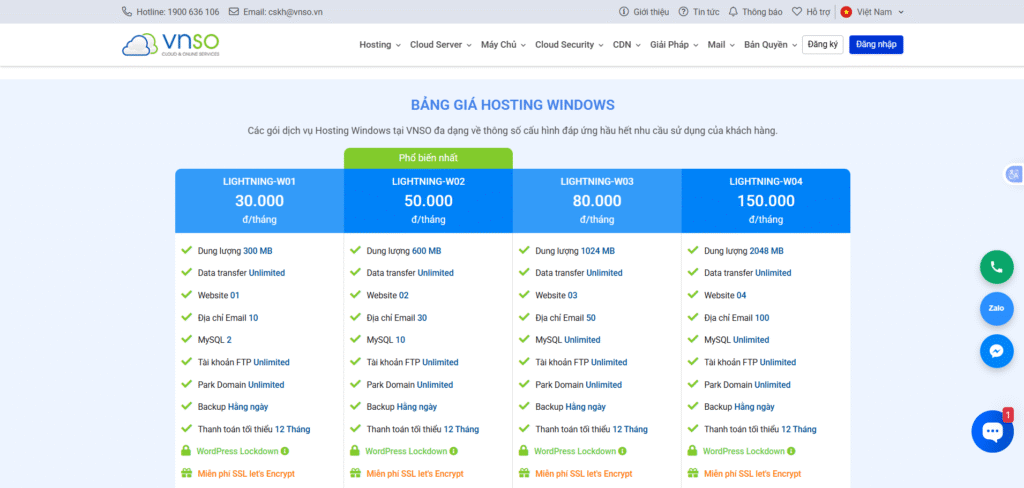
Task: Click the VNSO cloud logo
Action: 170,45
